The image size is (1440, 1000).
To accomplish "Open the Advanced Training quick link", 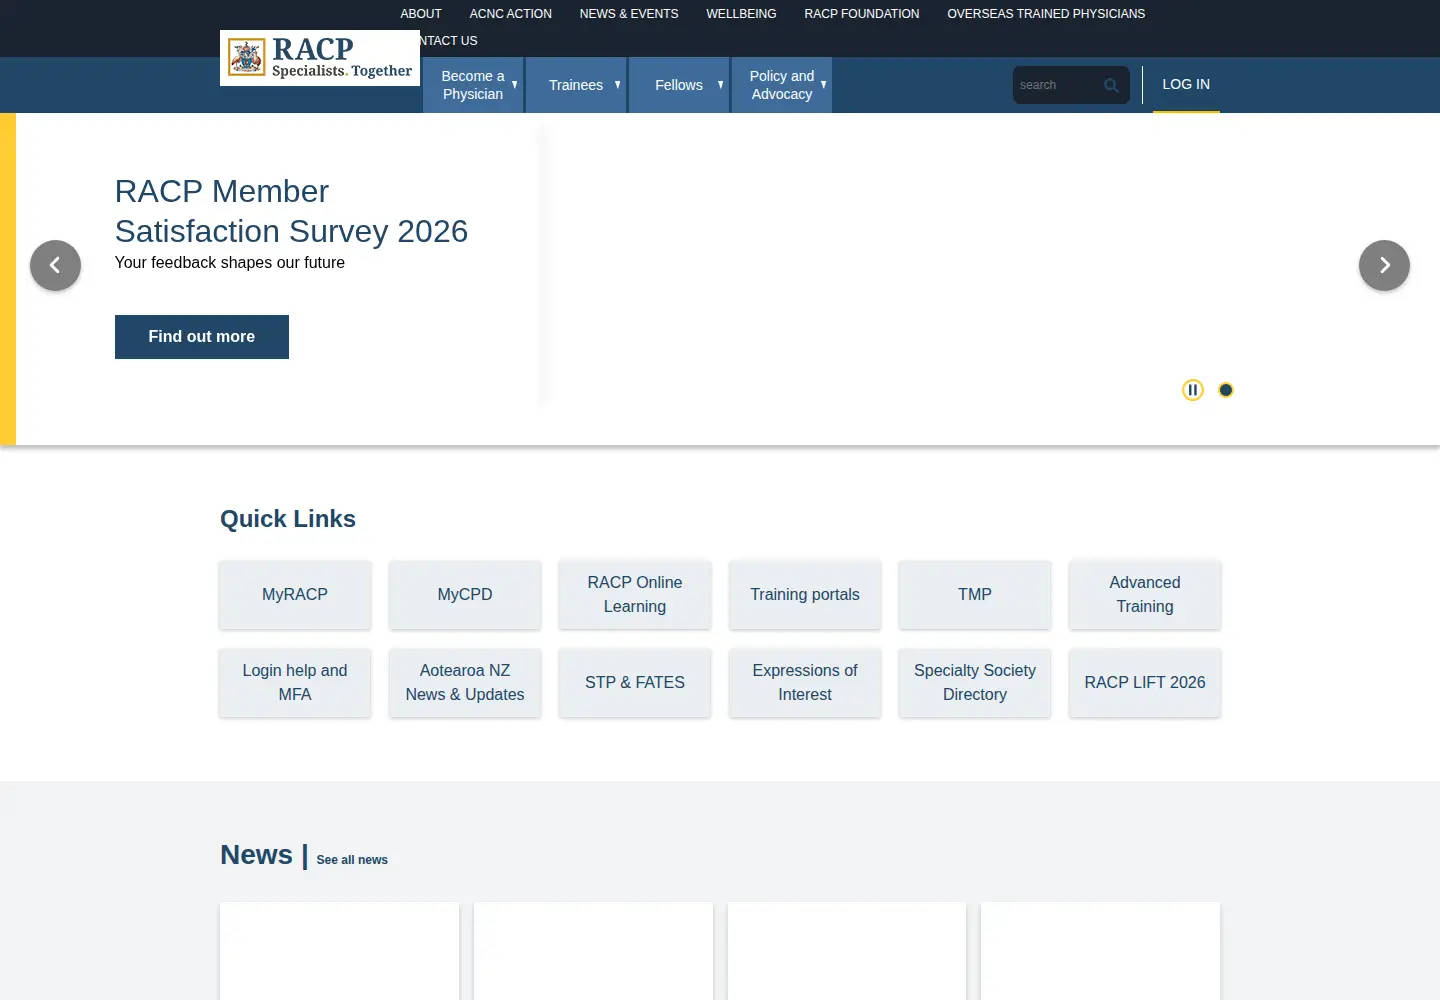I will click(1145, 595).
